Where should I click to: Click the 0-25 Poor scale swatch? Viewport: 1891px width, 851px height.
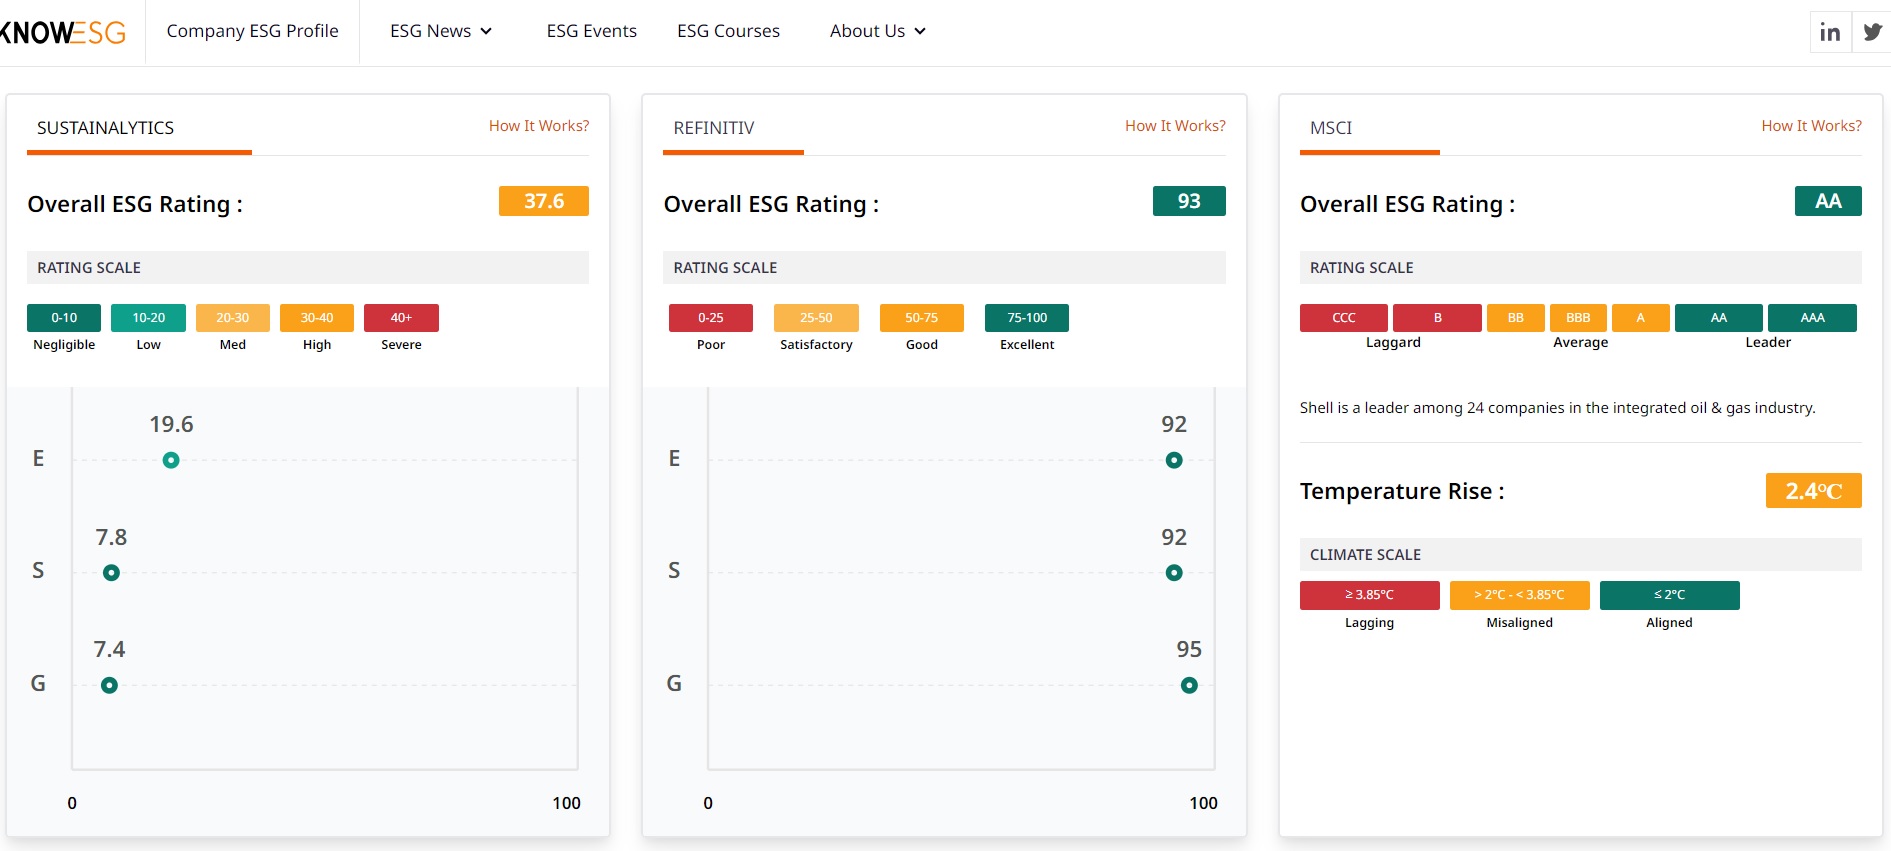pyautogui.click(x=711, y=318)
